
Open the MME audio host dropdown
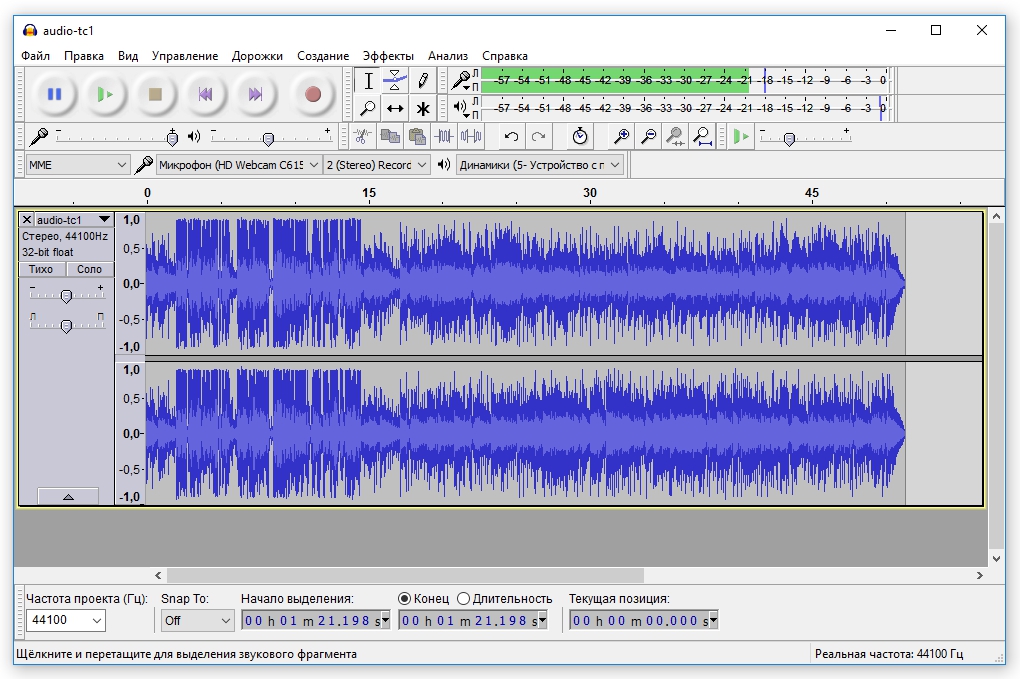pyautogui.click(x=77, y=164)
